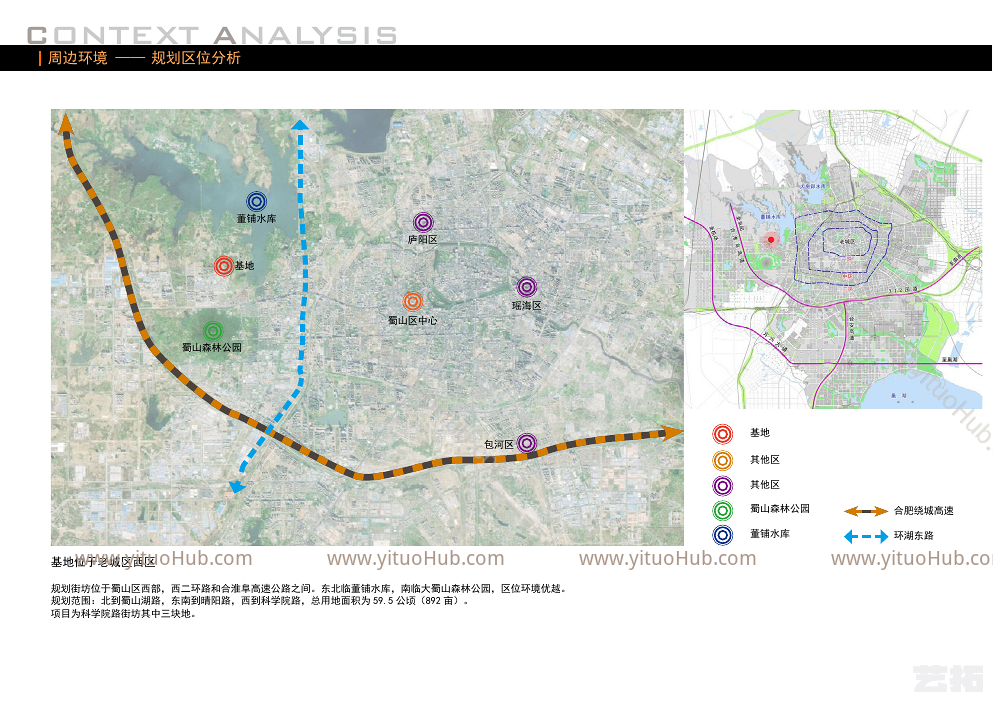Screen dimensions: 993x702
Task: Click the red circle icon beside 基地 in the legend
Action: (x=723, y=434)
